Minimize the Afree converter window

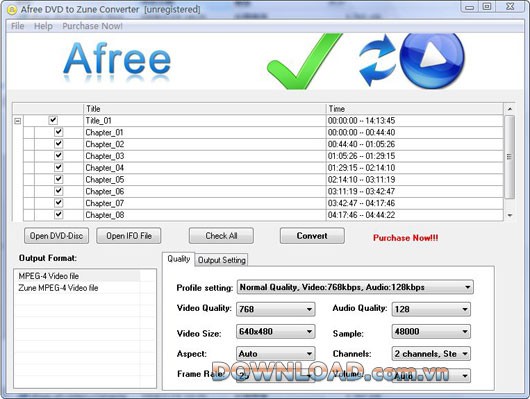(x=469, y=7)
